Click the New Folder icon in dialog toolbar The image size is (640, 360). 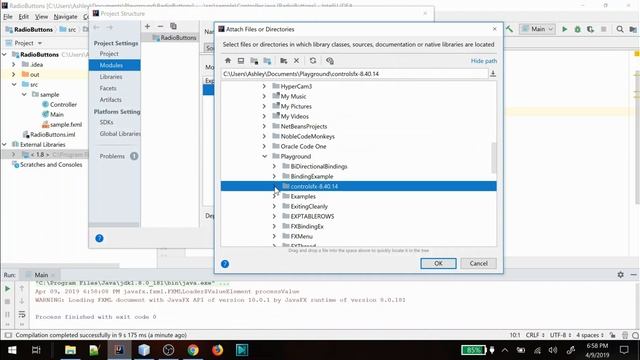click(x=283, y=61)
